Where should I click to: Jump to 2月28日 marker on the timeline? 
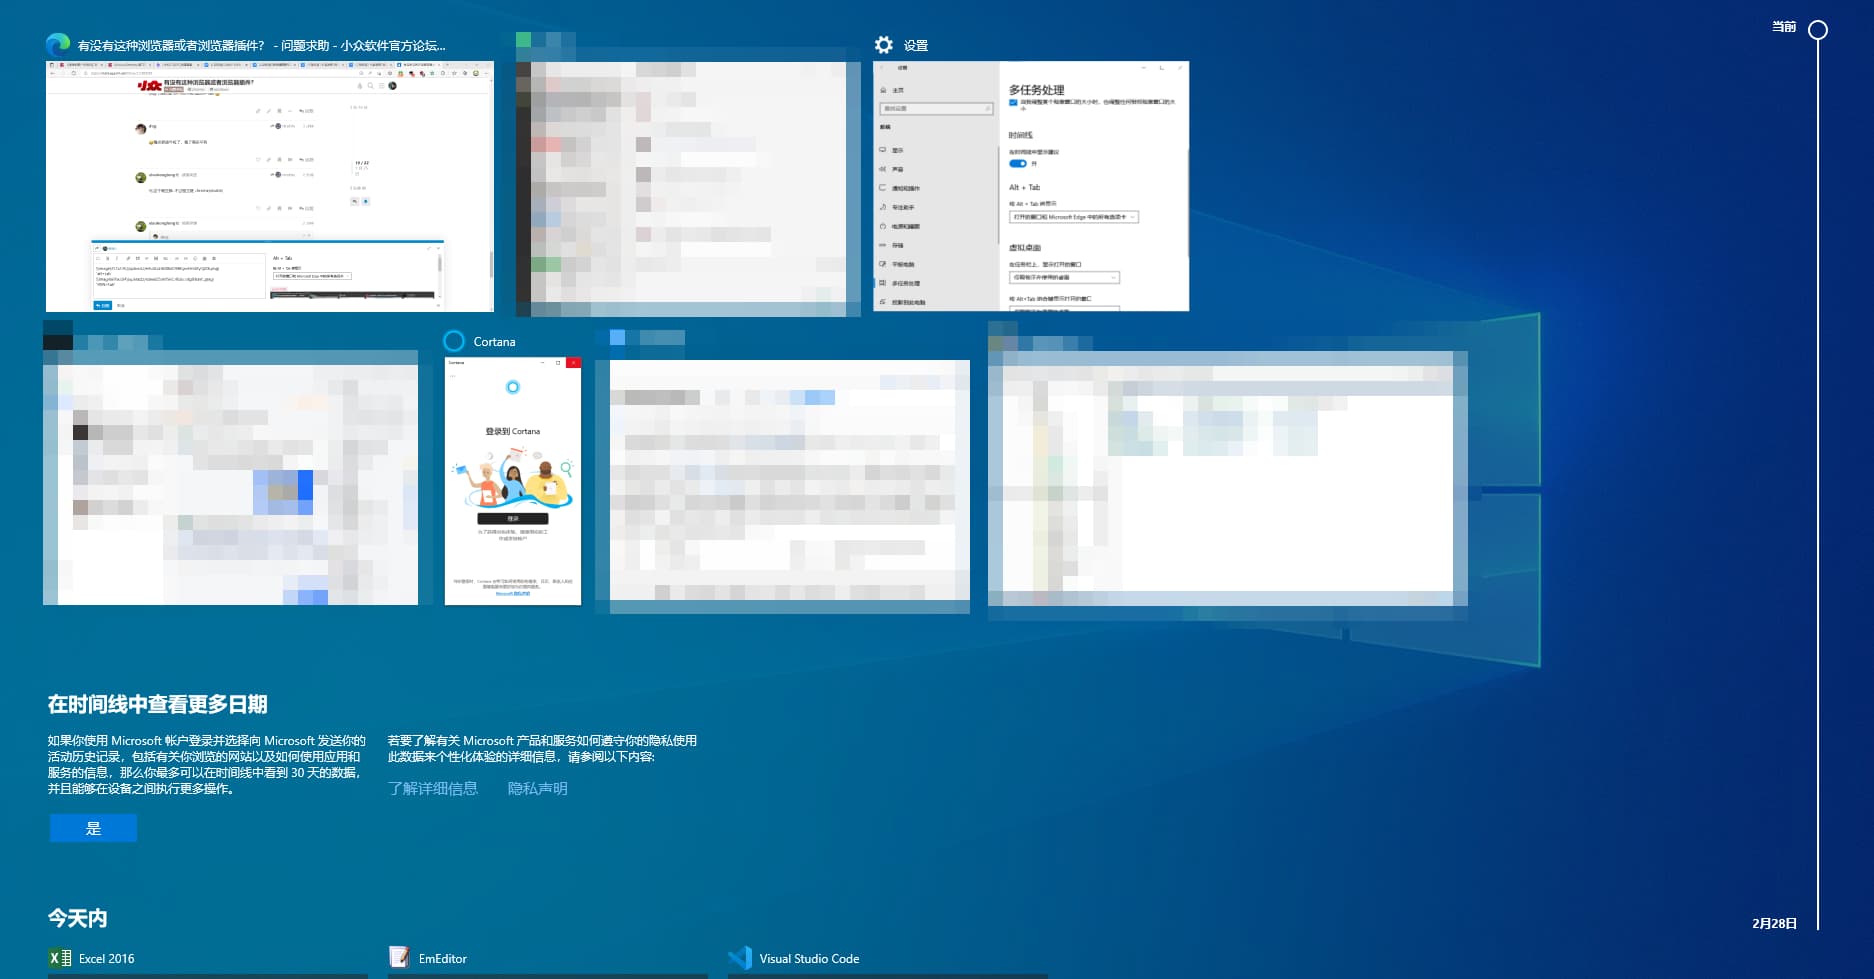click(x=1774, y=923)
